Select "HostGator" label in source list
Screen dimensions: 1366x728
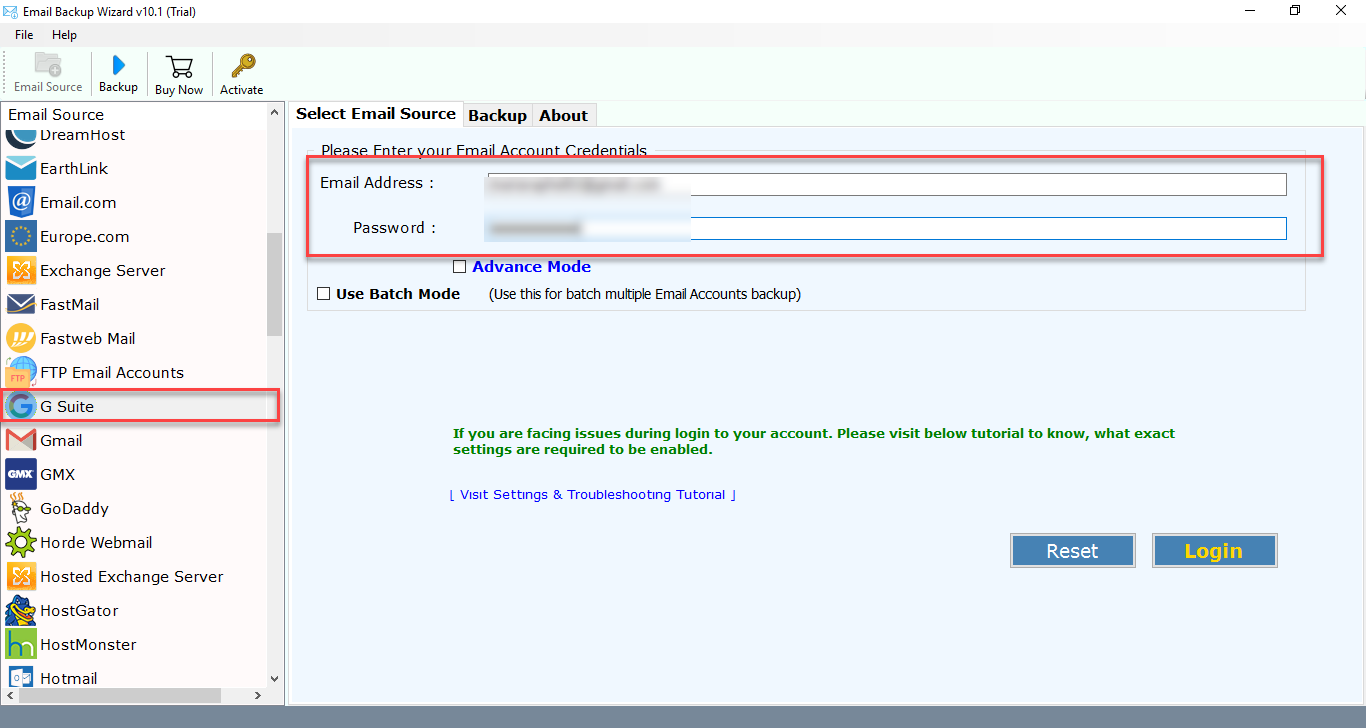(x=79, y=611)
